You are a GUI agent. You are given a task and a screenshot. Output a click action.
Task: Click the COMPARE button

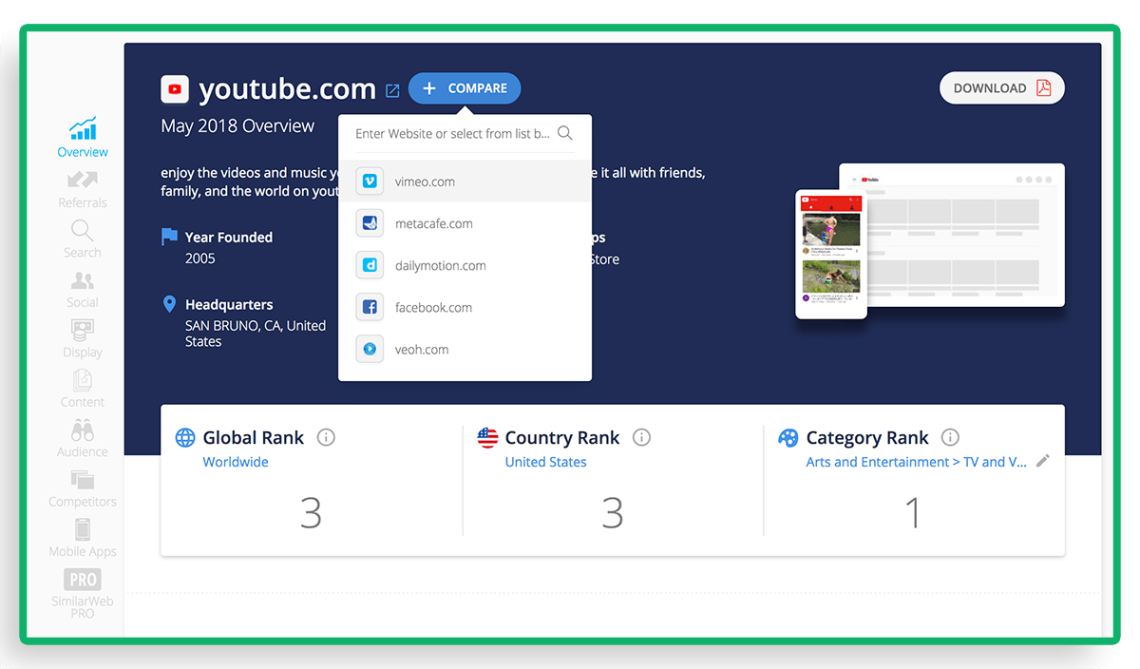465,88
